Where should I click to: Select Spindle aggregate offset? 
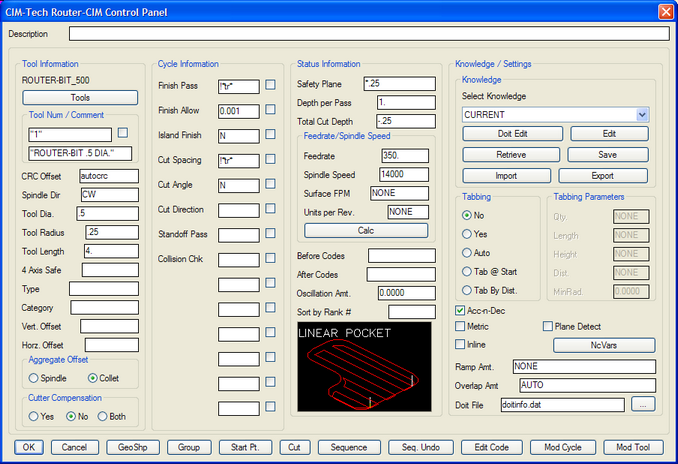click(33, 378)
